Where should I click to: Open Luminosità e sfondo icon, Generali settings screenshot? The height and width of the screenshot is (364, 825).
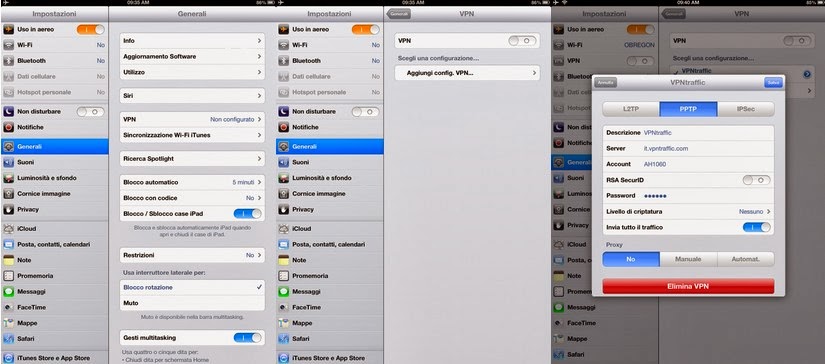(x=8, y=178)
